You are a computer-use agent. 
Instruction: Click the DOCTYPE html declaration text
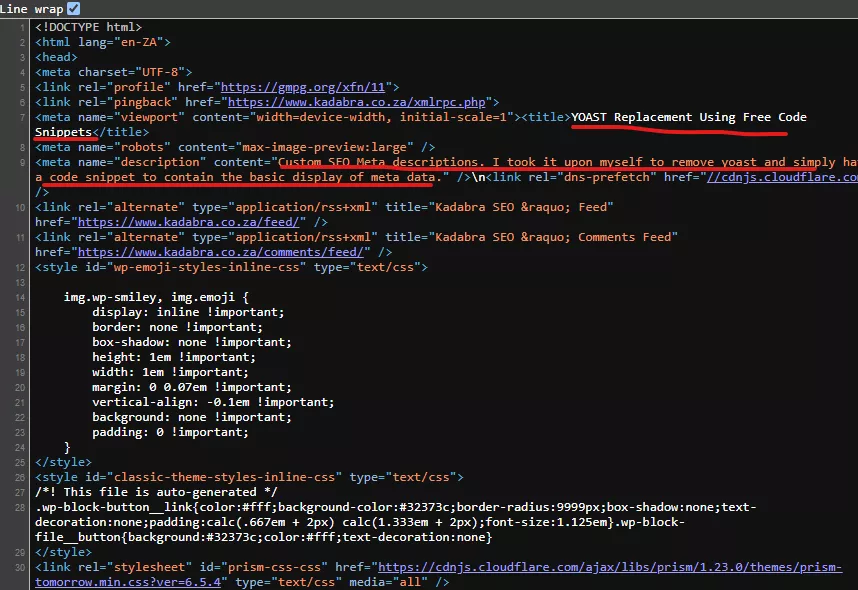pyautogui.click(x=89, y=27)
